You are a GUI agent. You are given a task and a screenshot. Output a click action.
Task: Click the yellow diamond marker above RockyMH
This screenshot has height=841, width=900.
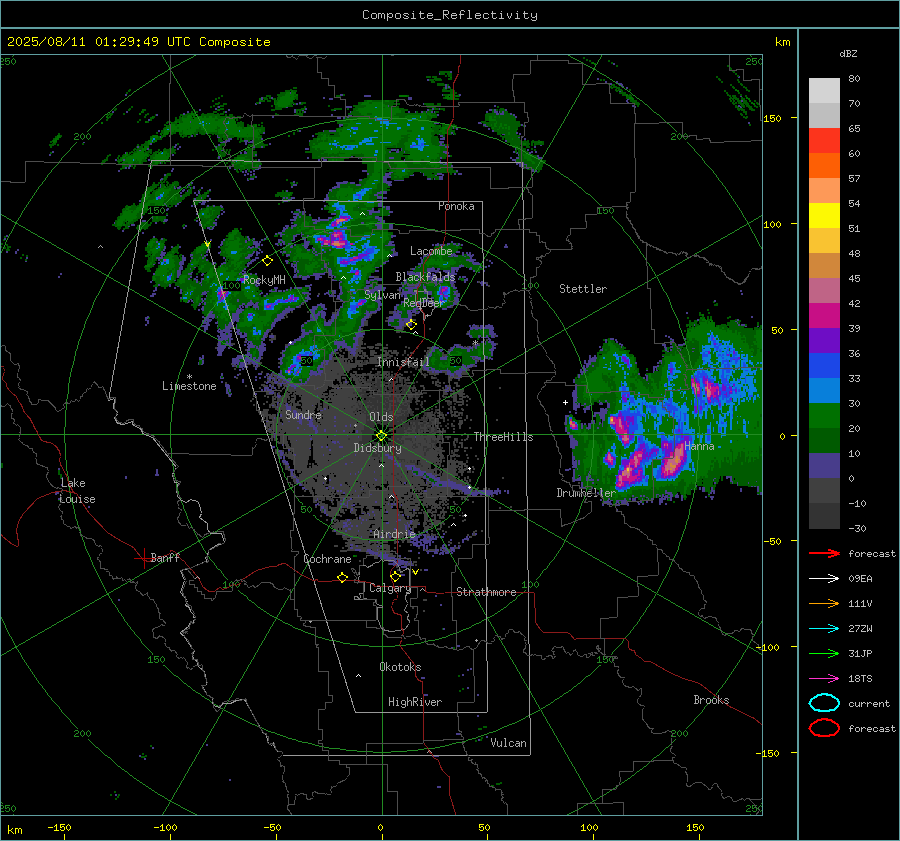(x=267, y=261)
